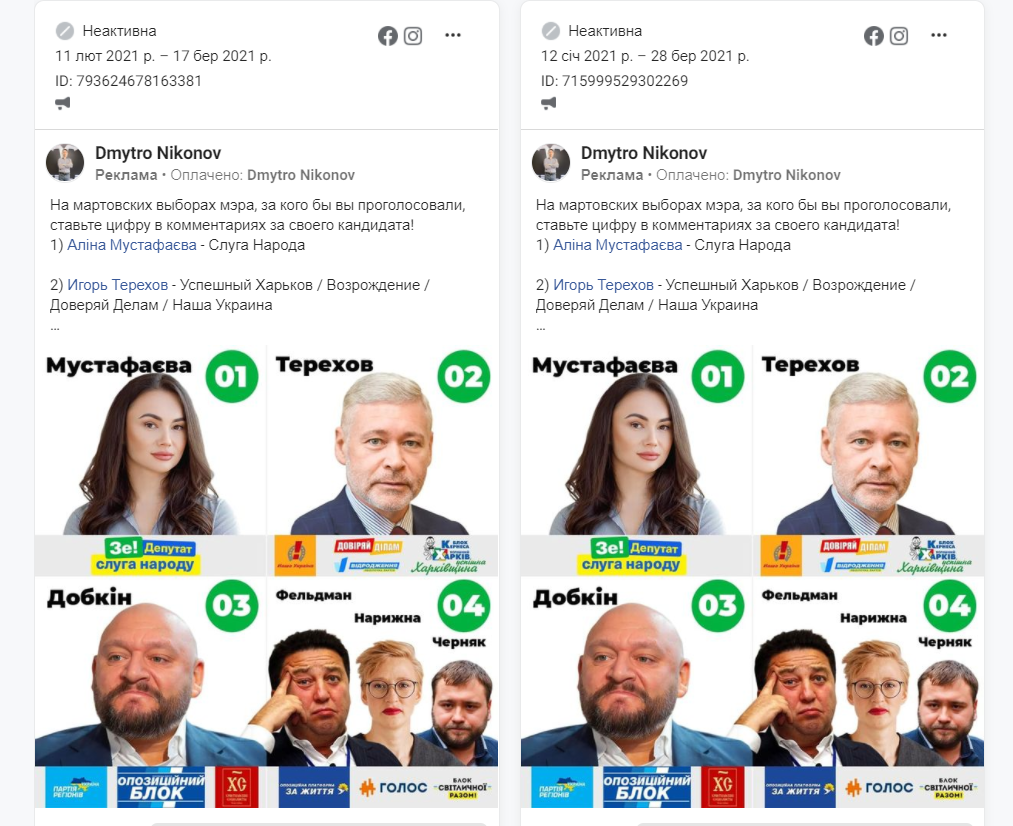Image resolution: width=1013 pixels, height=826 pixels.
Task: Click the Терехов 02 candidate image in the right ad
Action: click(x=868, y=460)
